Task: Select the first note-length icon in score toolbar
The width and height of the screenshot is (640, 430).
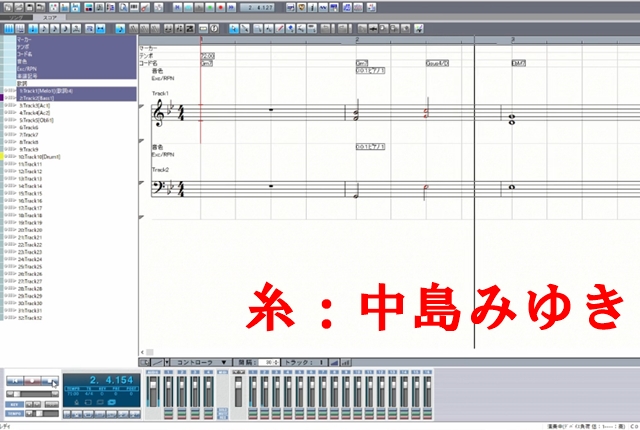Action: point(33,29)
